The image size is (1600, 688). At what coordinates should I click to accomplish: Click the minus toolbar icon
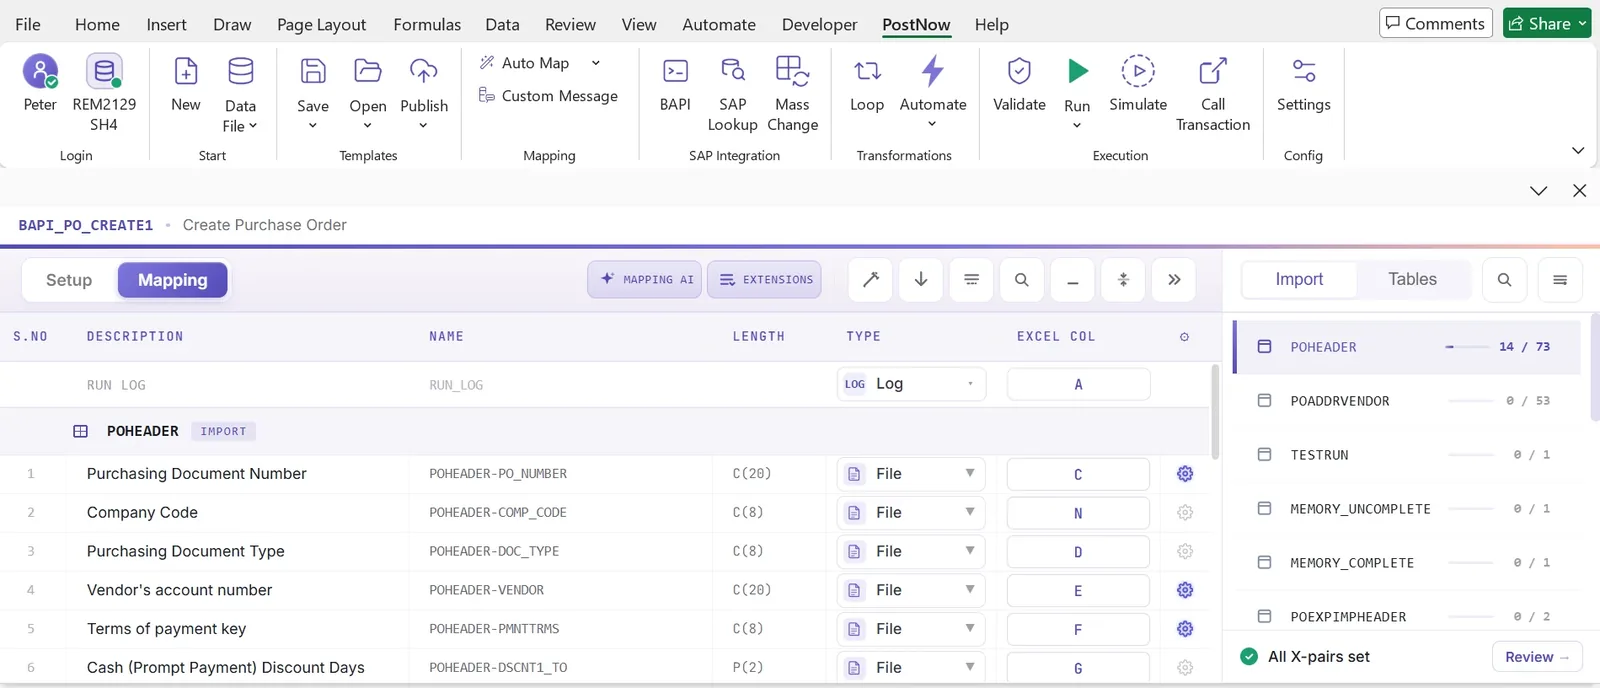click(x=1072, y=280)
